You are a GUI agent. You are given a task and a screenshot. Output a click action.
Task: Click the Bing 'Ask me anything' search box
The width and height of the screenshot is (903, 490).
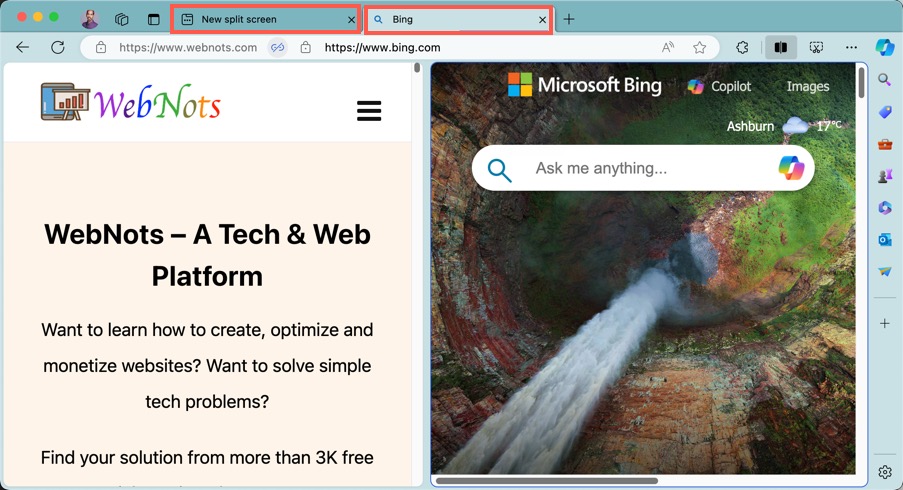point(640,168)
